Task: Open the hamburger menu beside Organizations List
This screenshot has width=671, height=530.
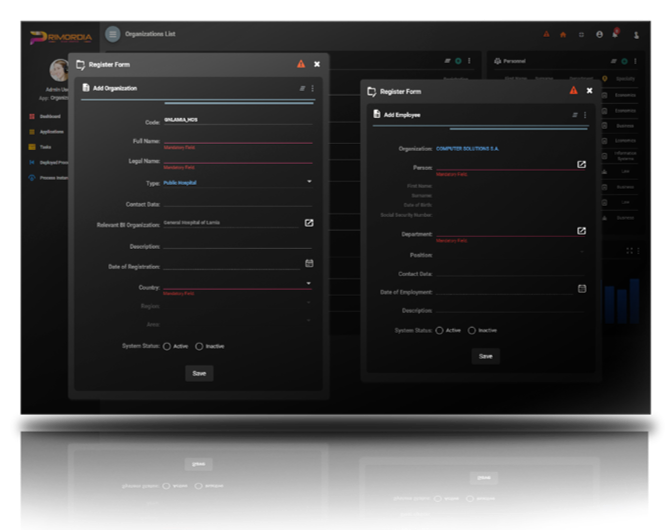Action: [x=112, y=34]
